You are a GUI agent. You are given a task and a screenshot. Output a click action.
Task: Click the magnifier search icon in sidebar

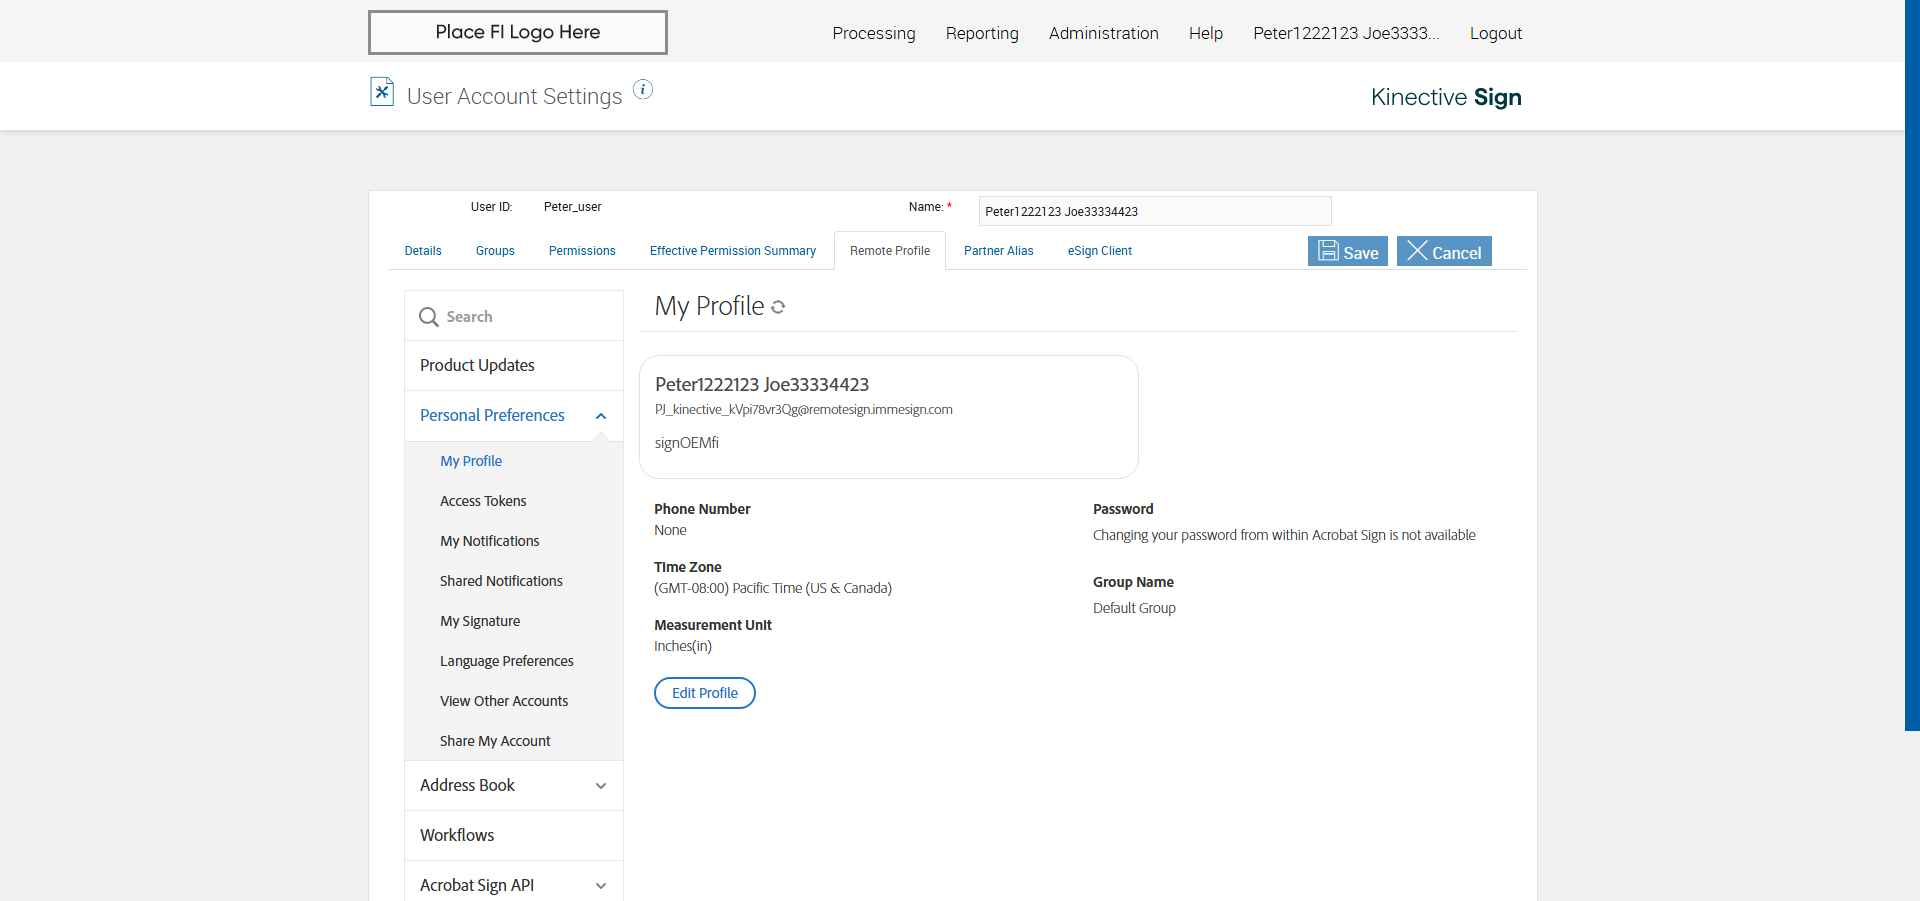click(x=429, y=317)
